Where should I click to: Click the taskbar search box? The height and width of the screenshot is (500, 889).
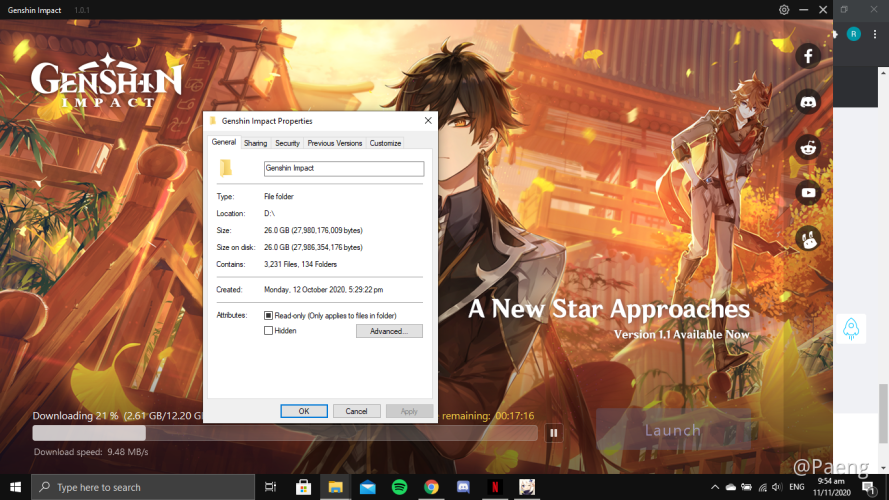point(142,487)
